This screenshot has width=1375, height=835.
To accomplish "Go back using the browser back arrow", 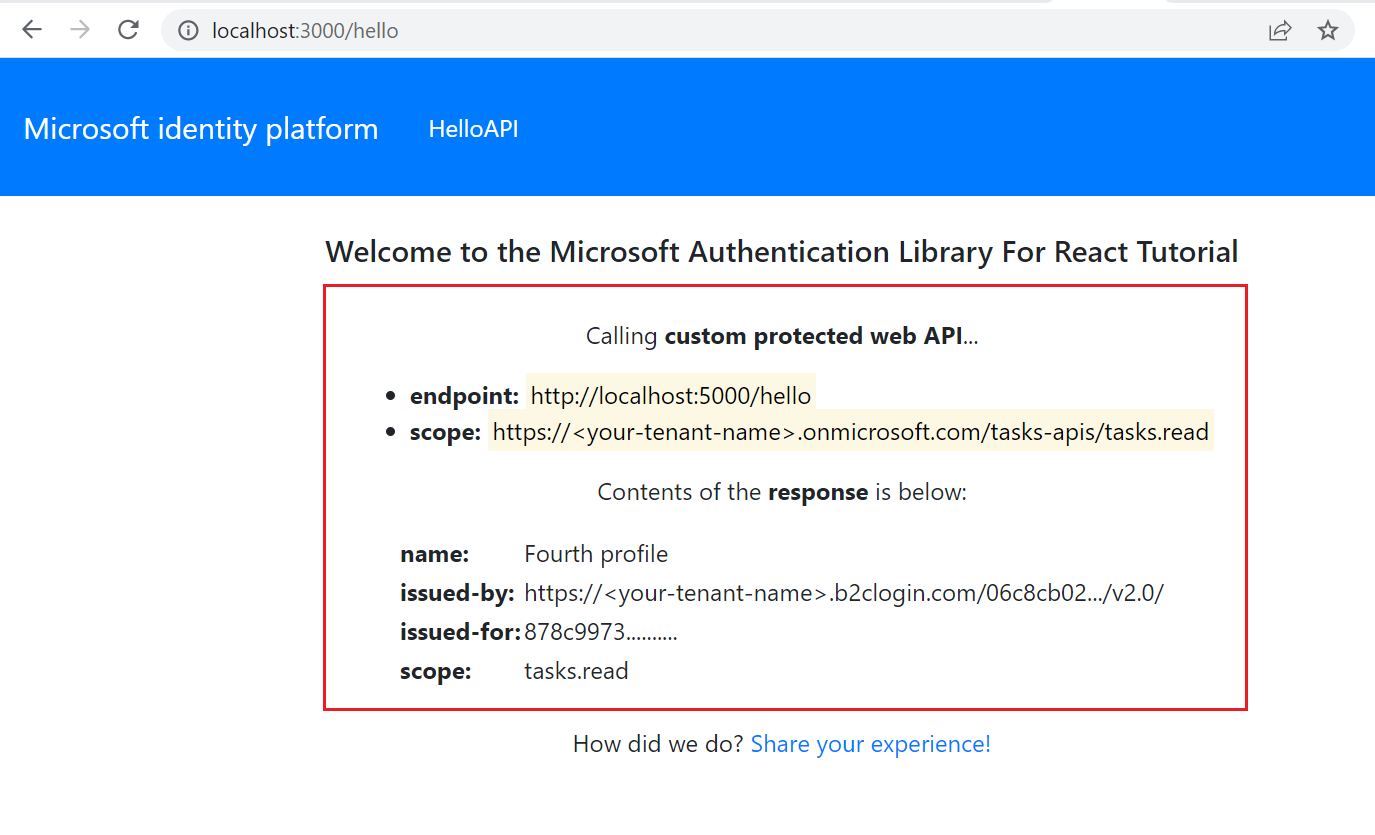I will 32,30.
